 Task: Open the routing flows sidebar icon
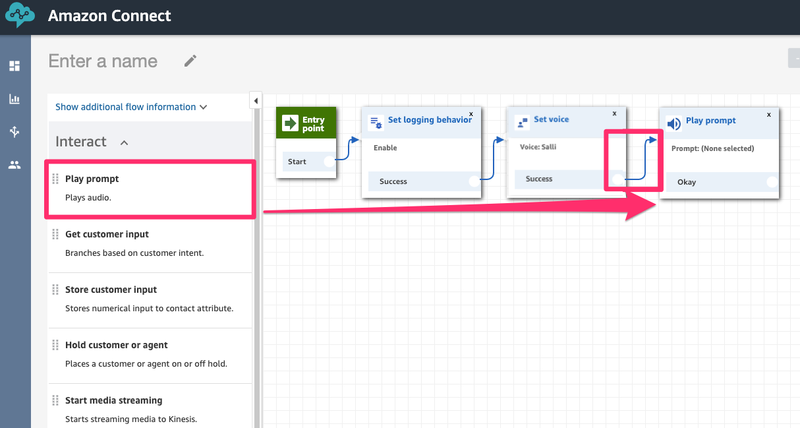click(14, 132)
